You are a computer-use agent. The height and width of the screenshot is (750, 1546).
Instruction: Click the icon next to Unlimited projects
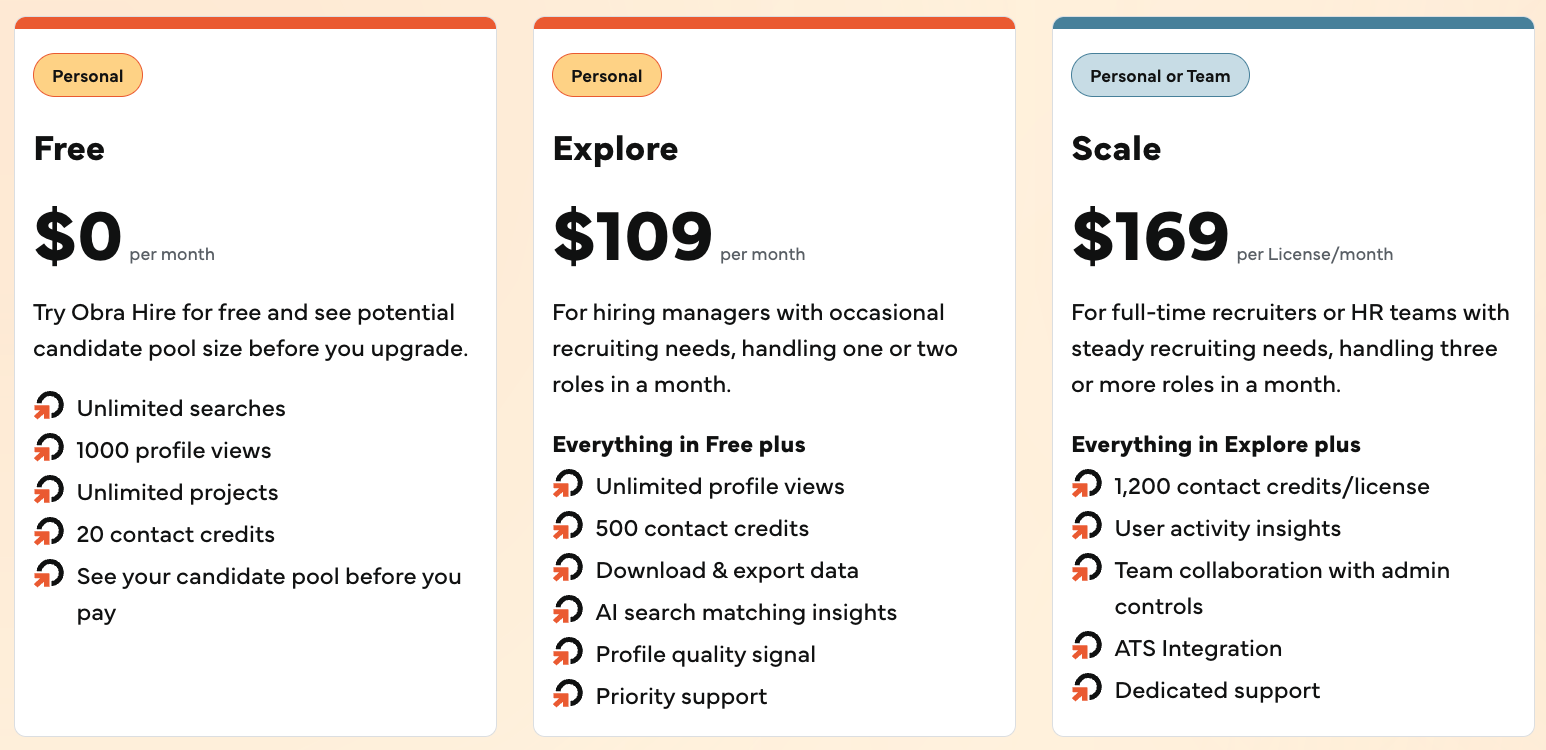[49, 491]
